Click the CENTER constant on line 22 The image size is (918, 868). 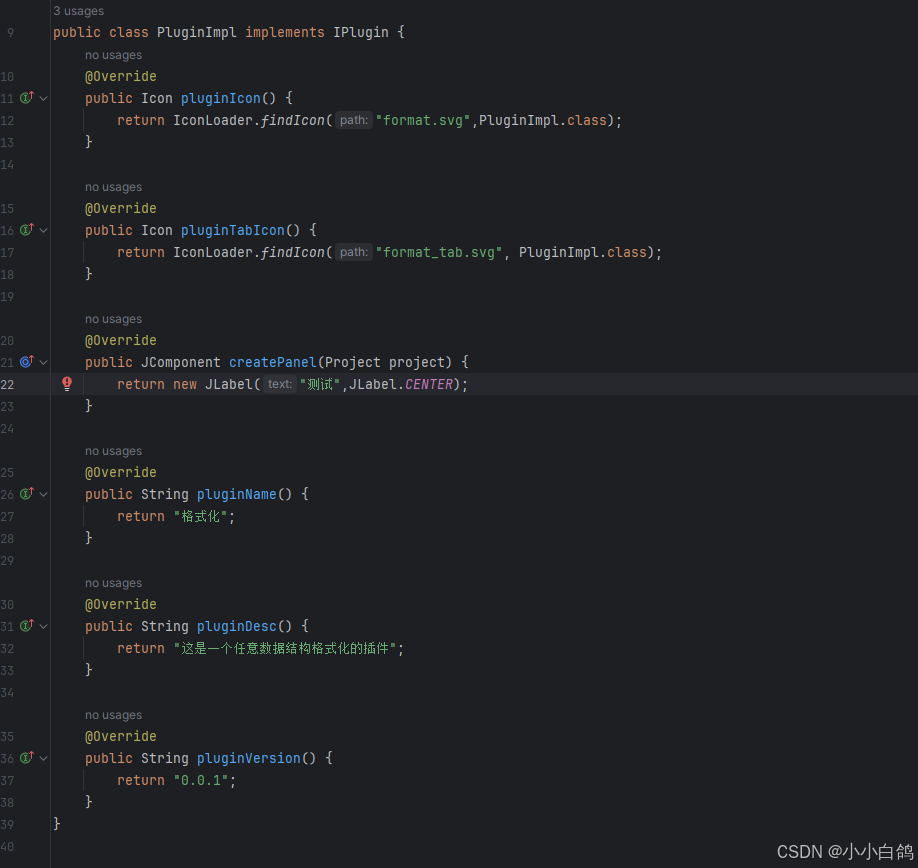429,384
